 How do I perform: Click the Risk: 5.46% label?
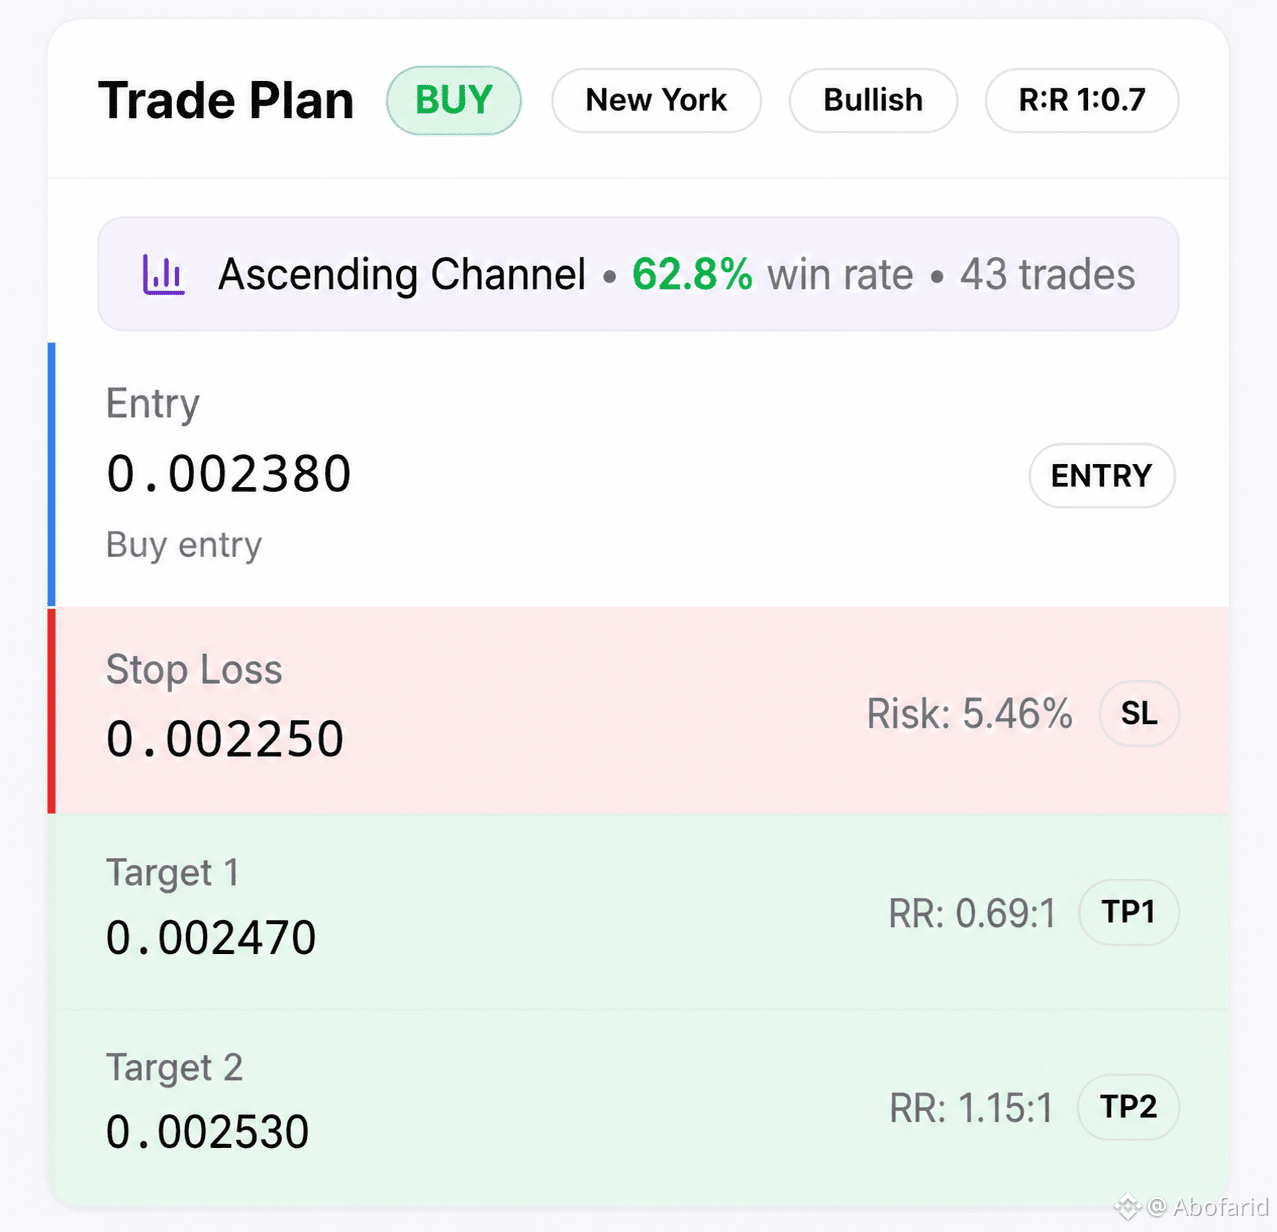(x=969, y=714)
